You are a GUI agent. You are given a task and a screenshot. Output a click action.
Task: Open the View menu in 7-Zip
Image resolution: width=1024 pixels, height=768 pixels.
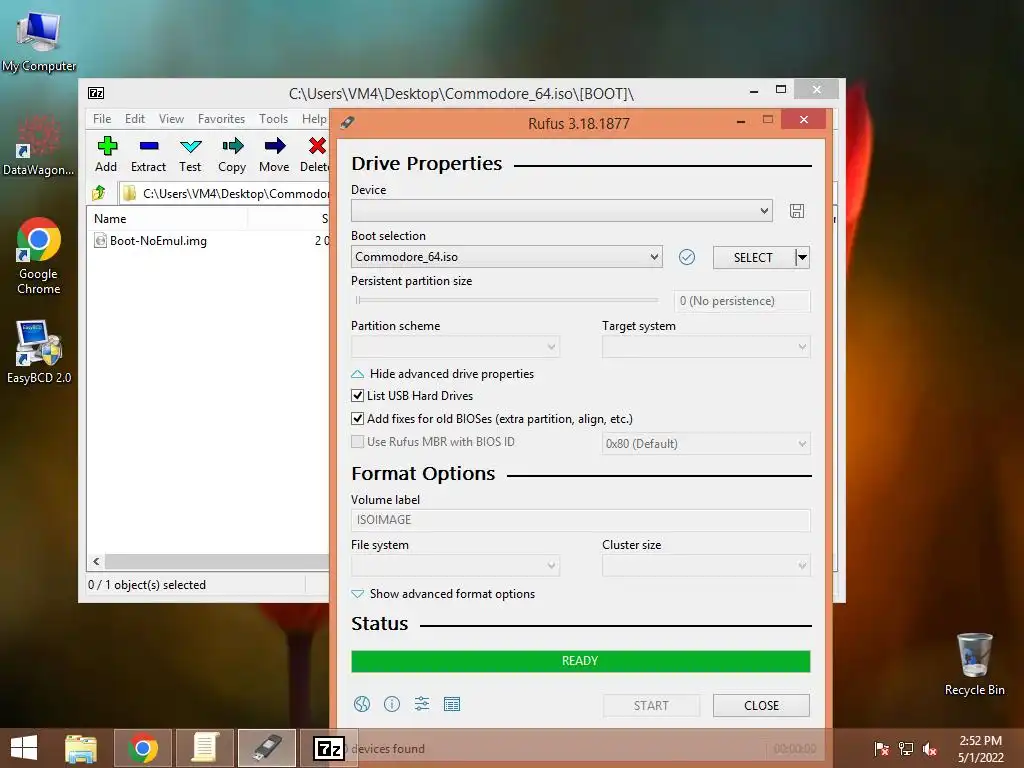pos(171,119)
